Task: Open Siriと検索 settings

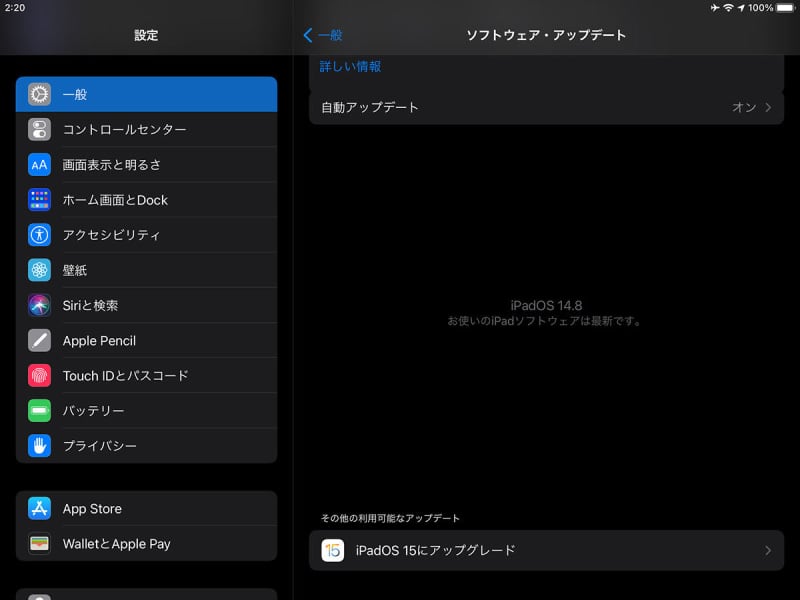Action: pos(146,305)
